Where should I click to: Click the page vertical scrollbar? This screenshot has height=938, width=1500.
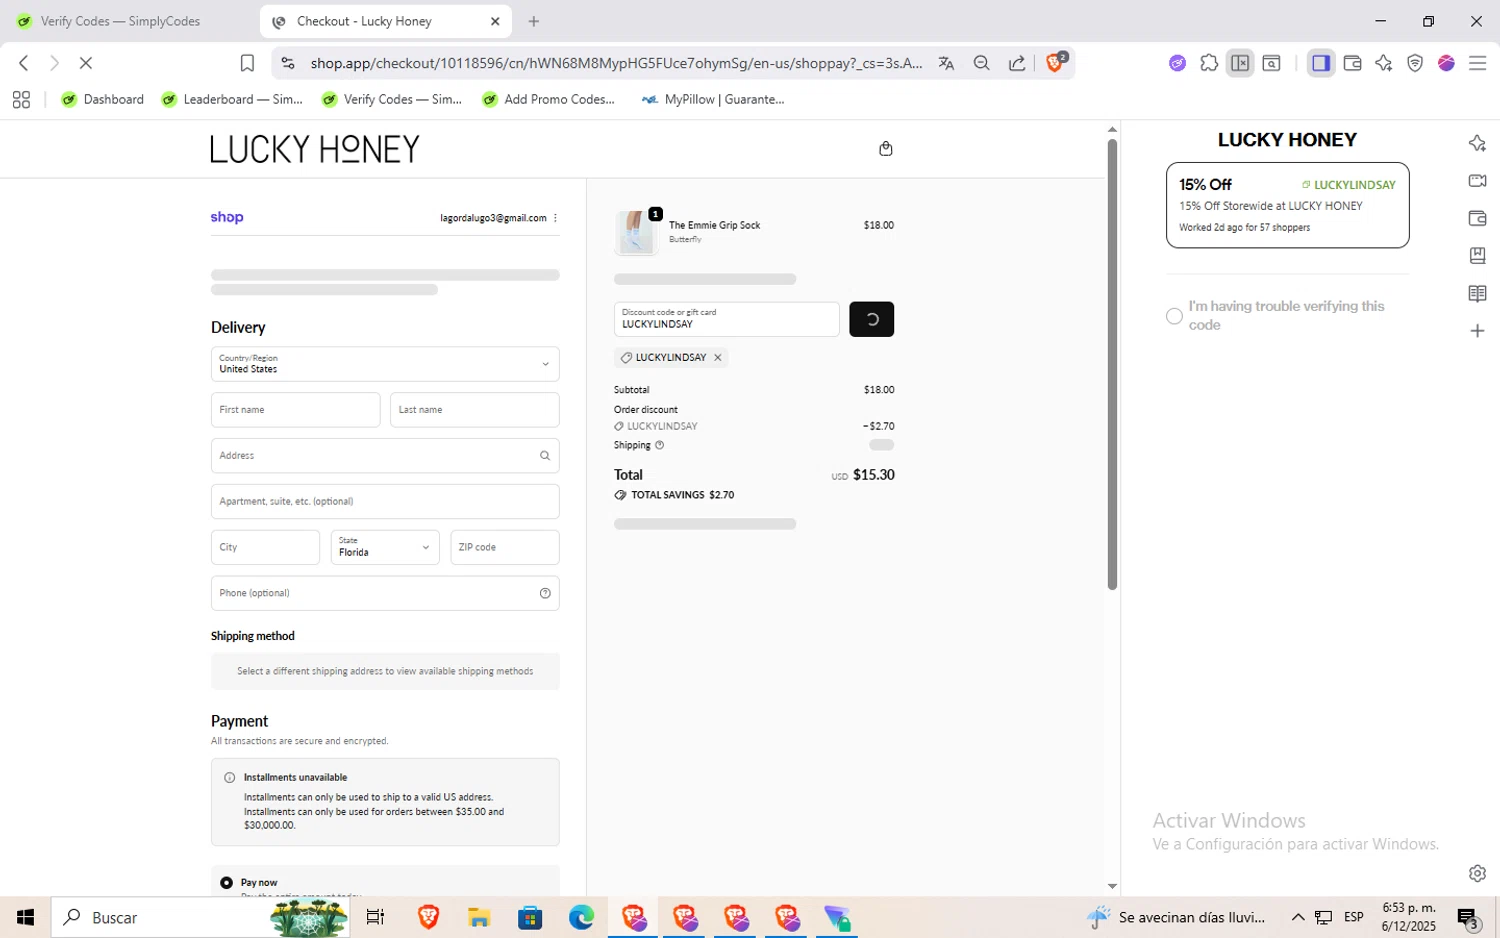pos(1112,364)
